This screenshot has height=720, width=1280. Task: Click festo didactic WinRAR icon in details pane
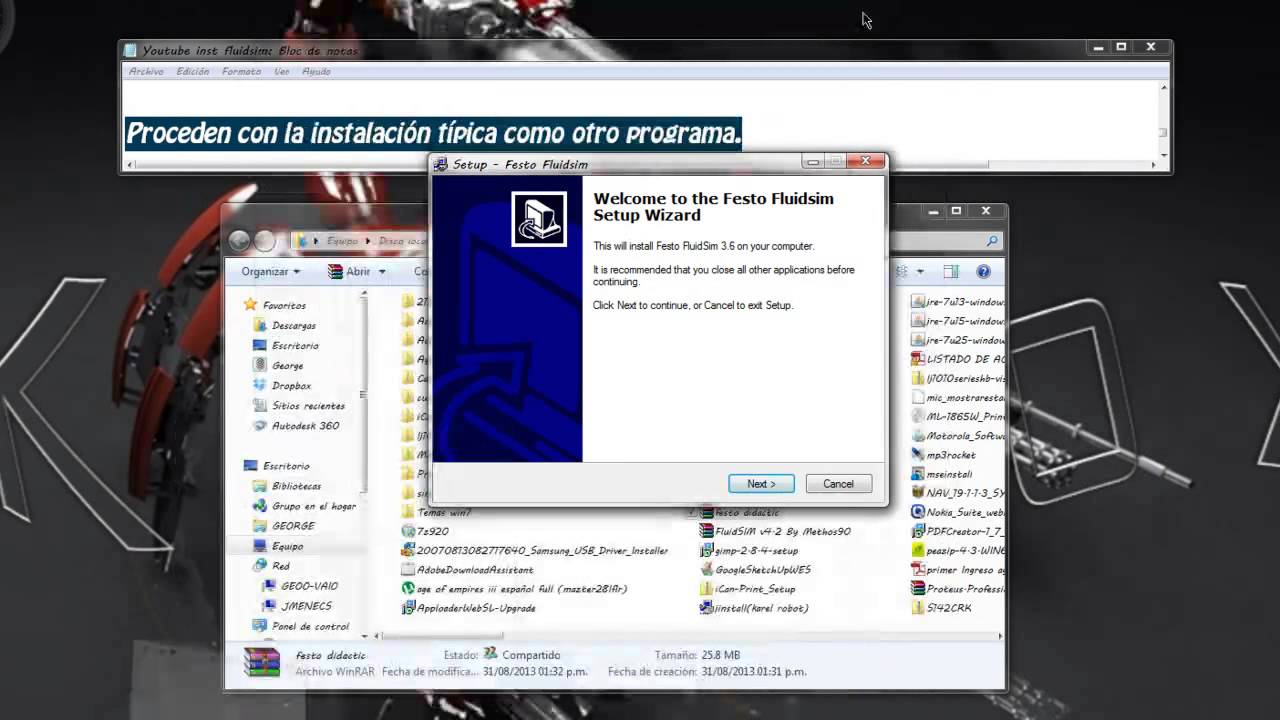pyautogui.click(x=262, y=662)
